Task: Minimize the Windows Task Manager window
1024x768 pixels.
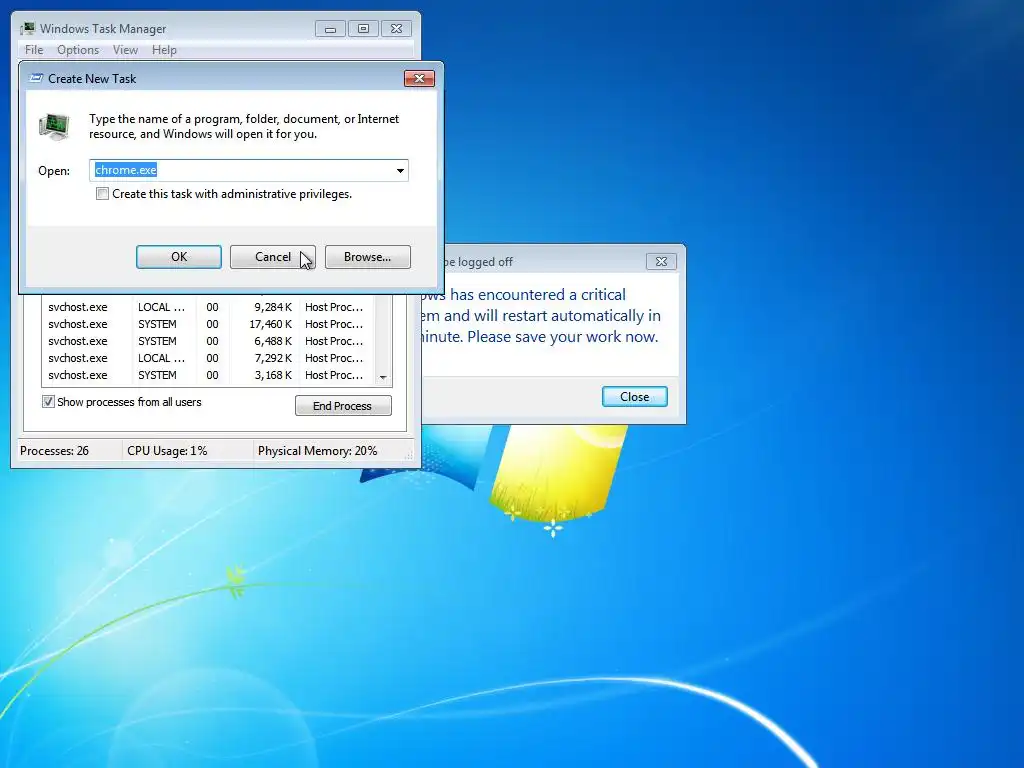Action: pyautogui.click(x=330, y=29)
